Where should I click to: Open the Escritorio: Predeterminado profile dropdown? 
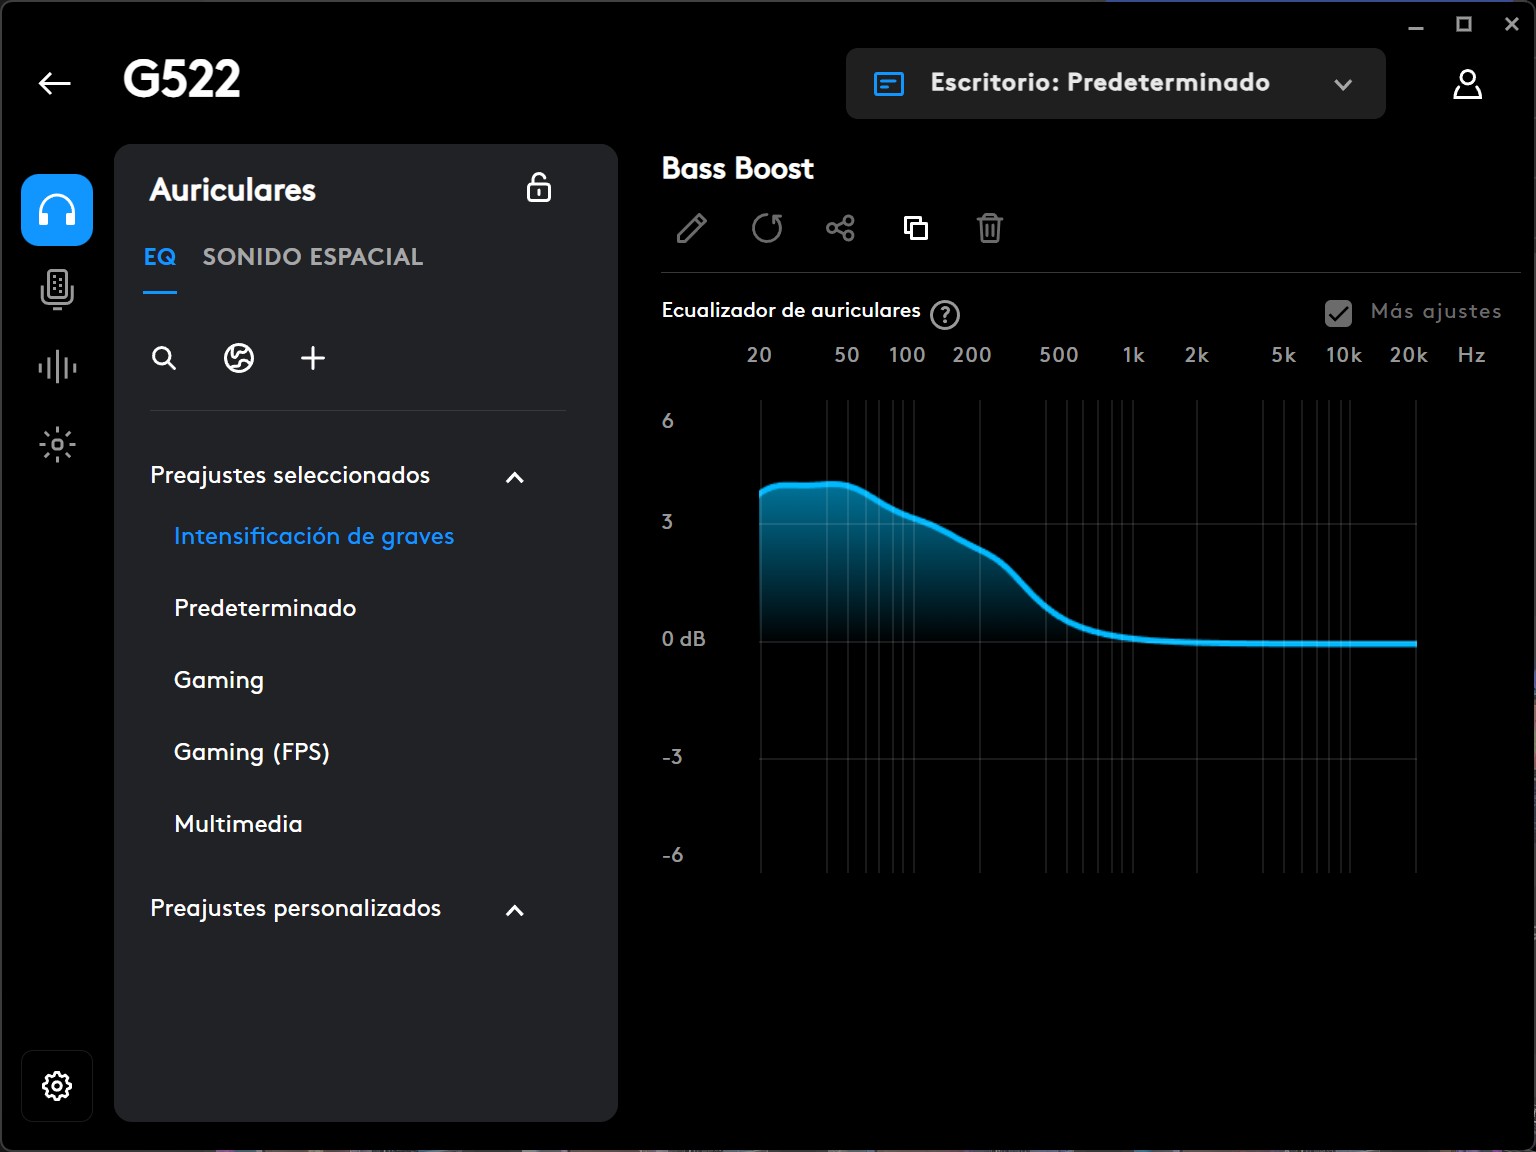(x=1116, y=83)
